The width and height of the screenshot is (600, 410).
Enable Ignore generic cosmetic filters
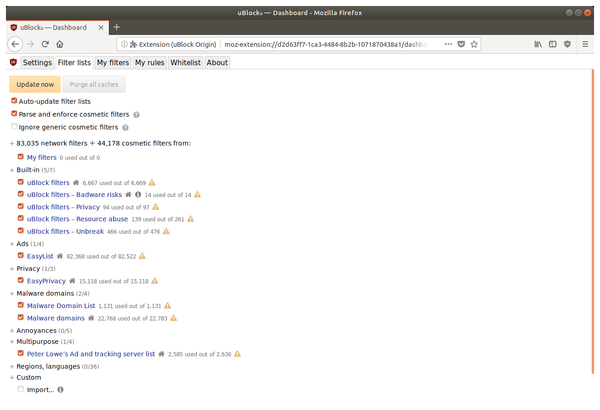14,126
